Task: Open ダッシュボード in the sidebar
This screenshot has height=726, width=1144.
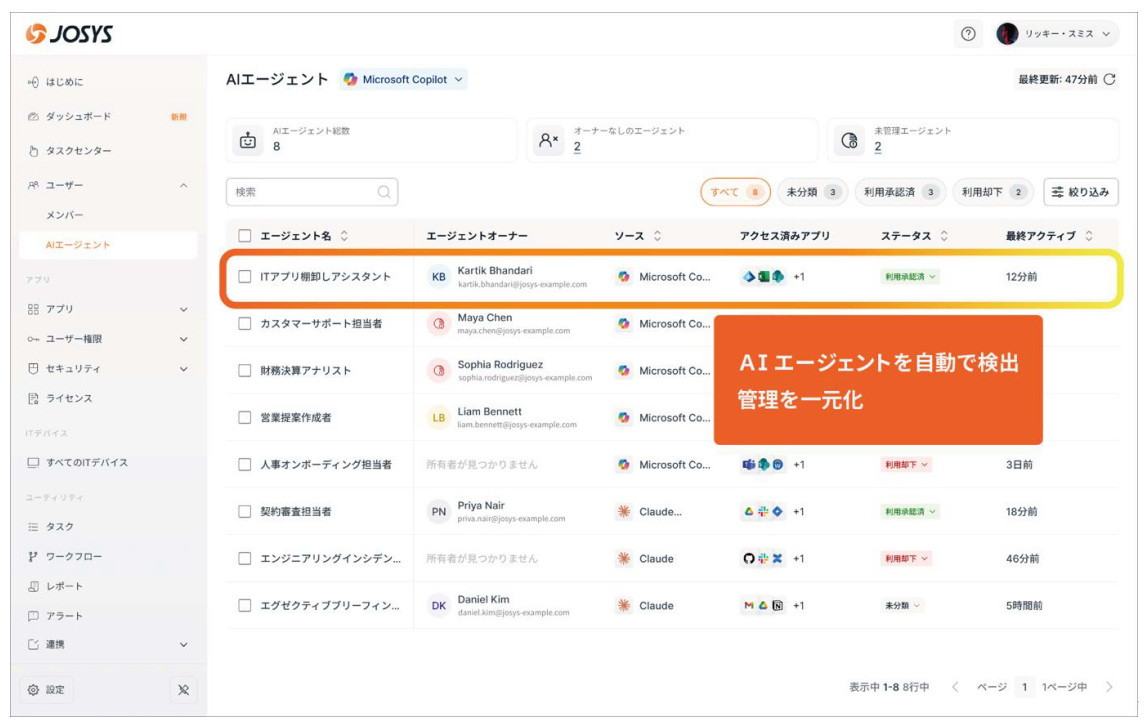Action: (x=79, y=117)
